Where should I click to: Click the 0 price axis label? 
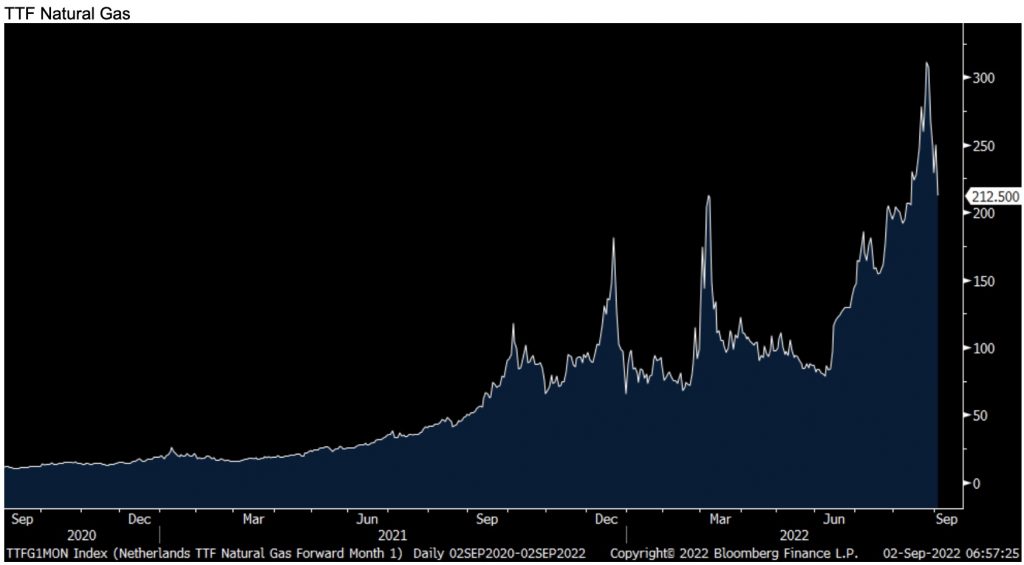coord(978,483)
